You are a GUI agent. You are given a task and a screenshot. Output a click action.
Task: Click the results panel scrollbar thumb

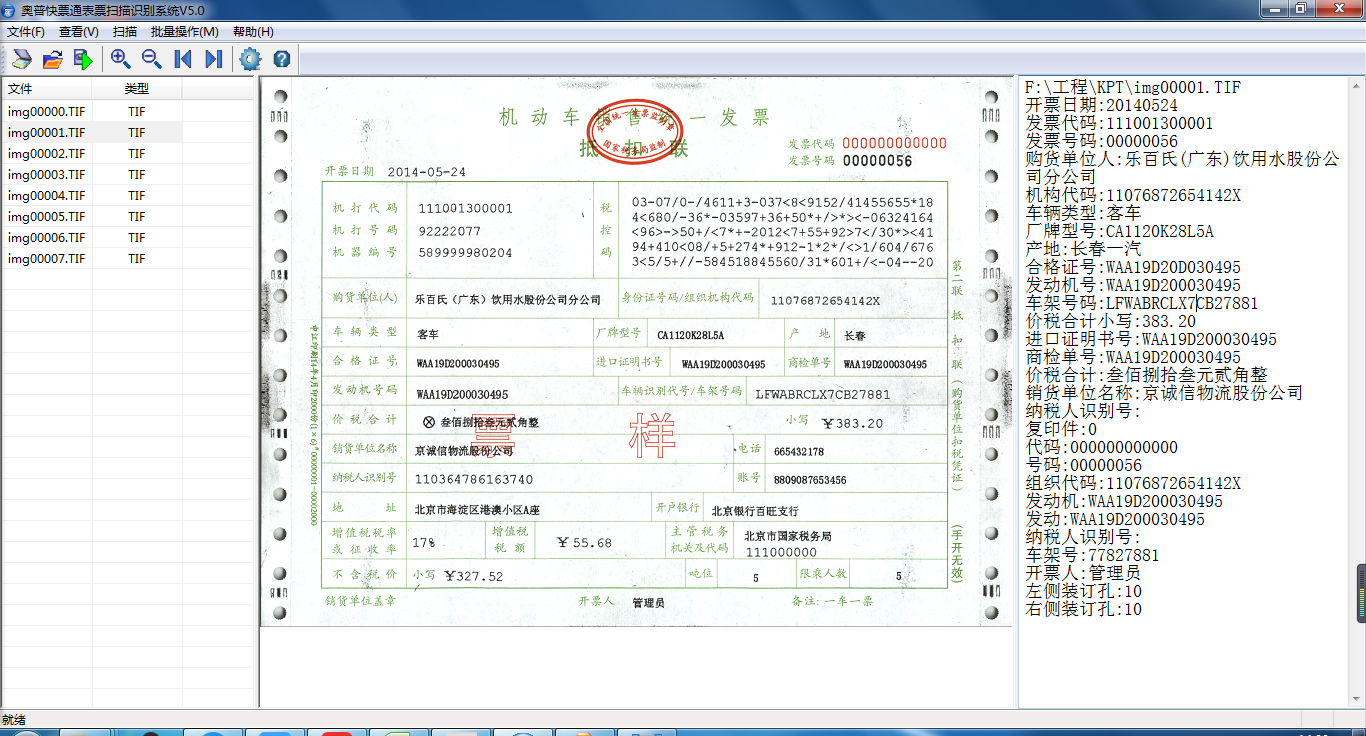click(x=1360, y=593)
